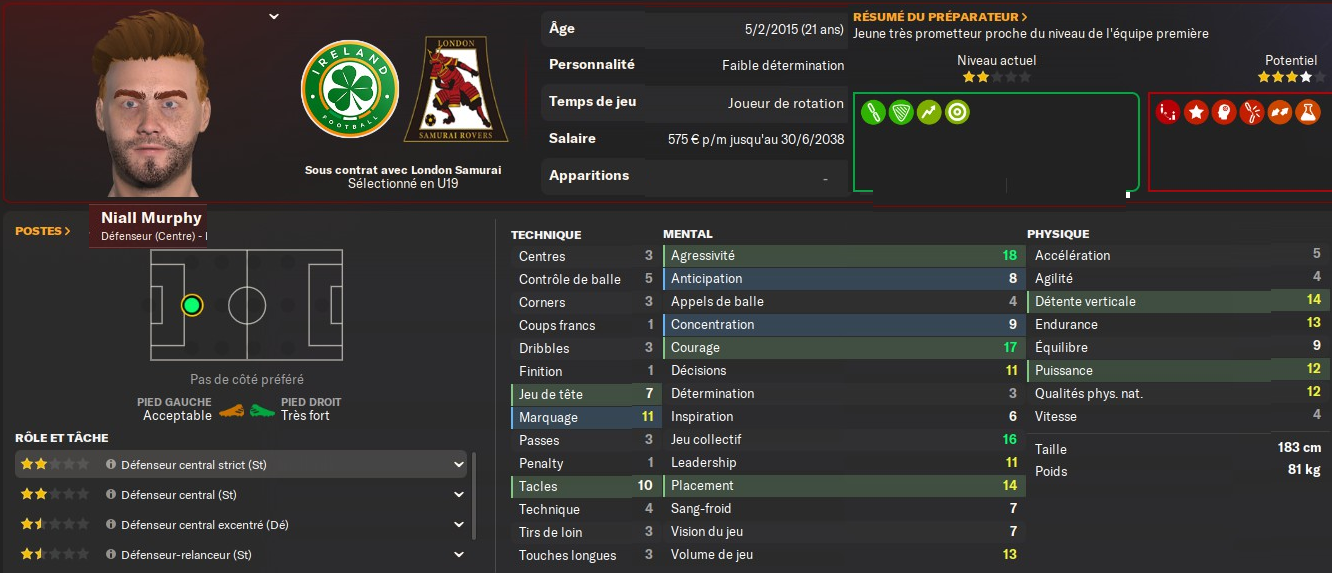1332x573 pixels.
Task: Click info icon beside Défenseur central strict
Action: 111,465
